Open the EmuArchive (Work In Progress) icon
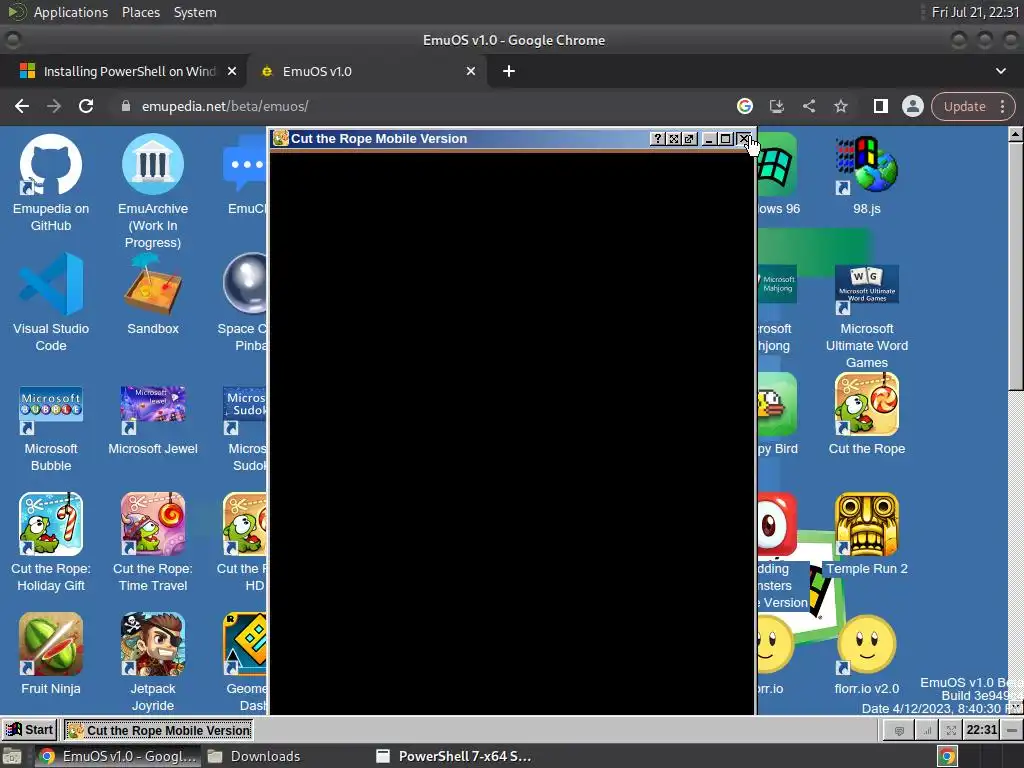This screenshot has width=1024, height=768. pos(153,191)
